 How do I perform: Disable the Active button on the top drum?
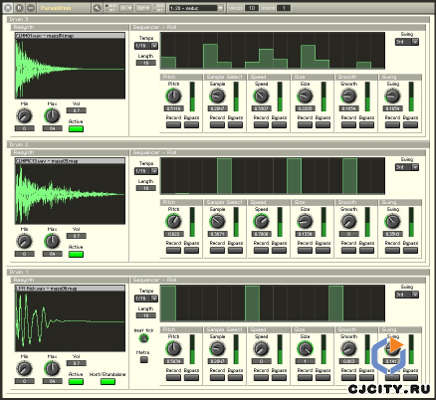(x=76, y=129)
